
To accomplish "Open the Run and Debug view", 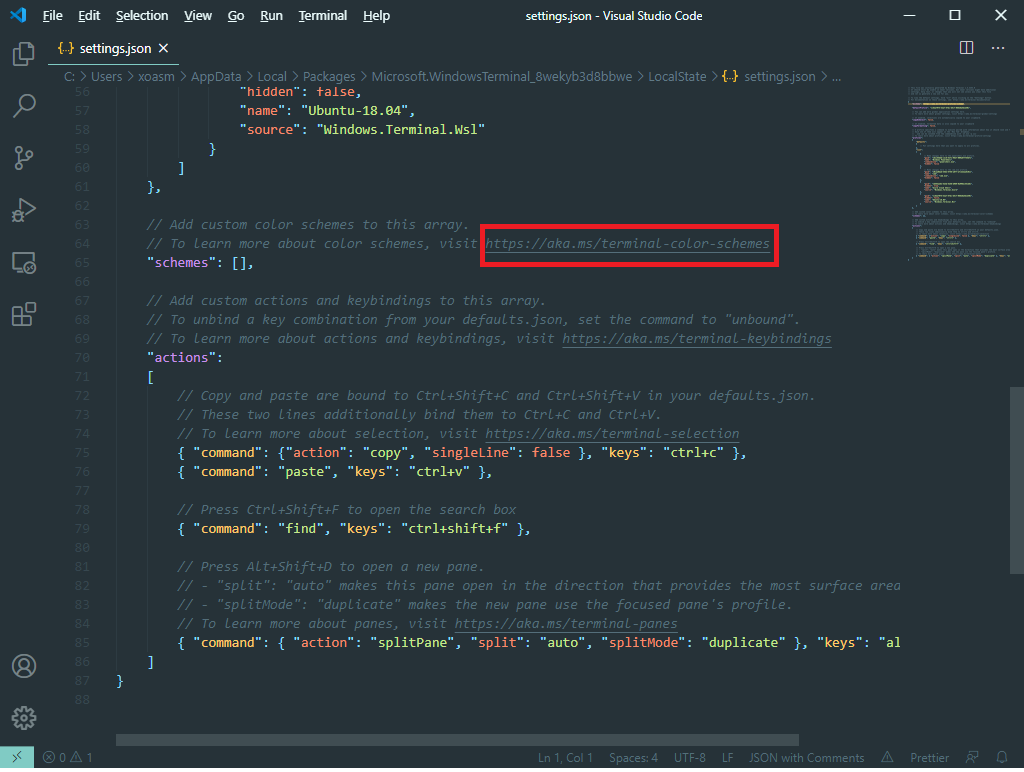I will pos(24,210).
